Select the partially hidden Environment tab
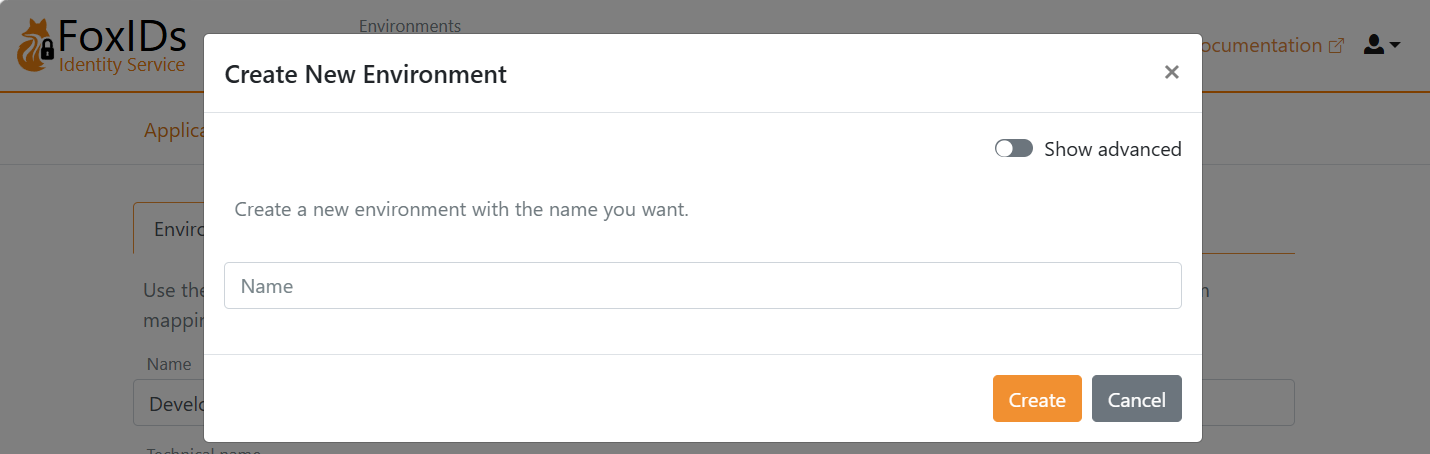Screen dimensions: 1430x454 (x=169, y=229)
